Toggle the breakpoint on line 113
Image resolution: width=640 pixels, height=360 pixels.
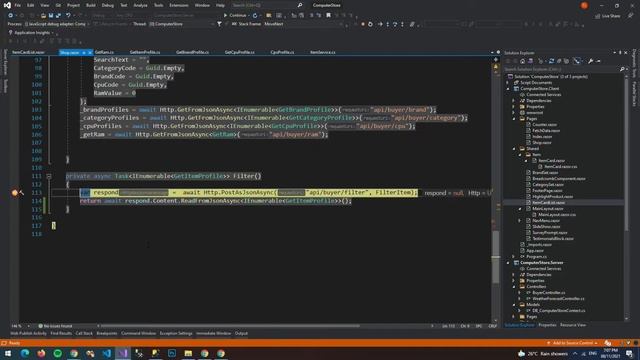click(x=15, y=193)
